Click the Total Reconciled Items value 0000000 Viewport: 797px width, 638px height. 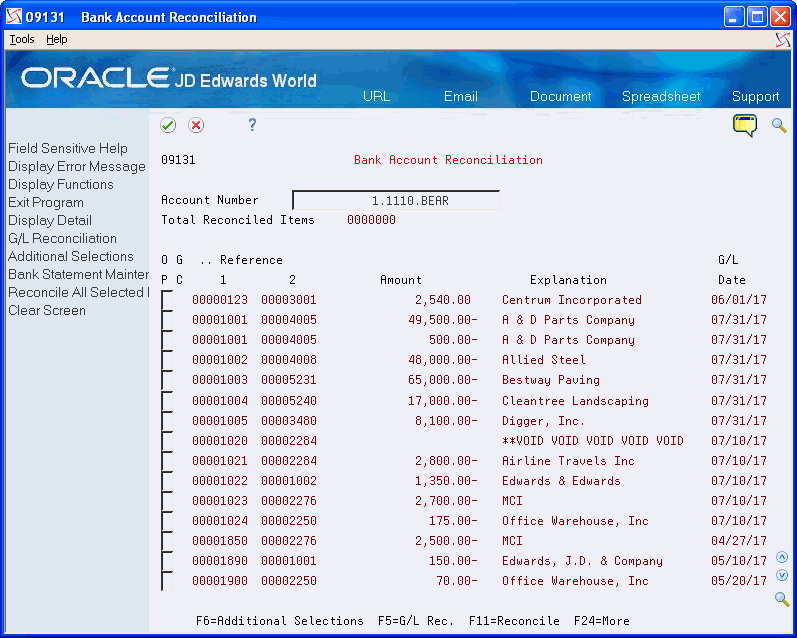[371, 220]
